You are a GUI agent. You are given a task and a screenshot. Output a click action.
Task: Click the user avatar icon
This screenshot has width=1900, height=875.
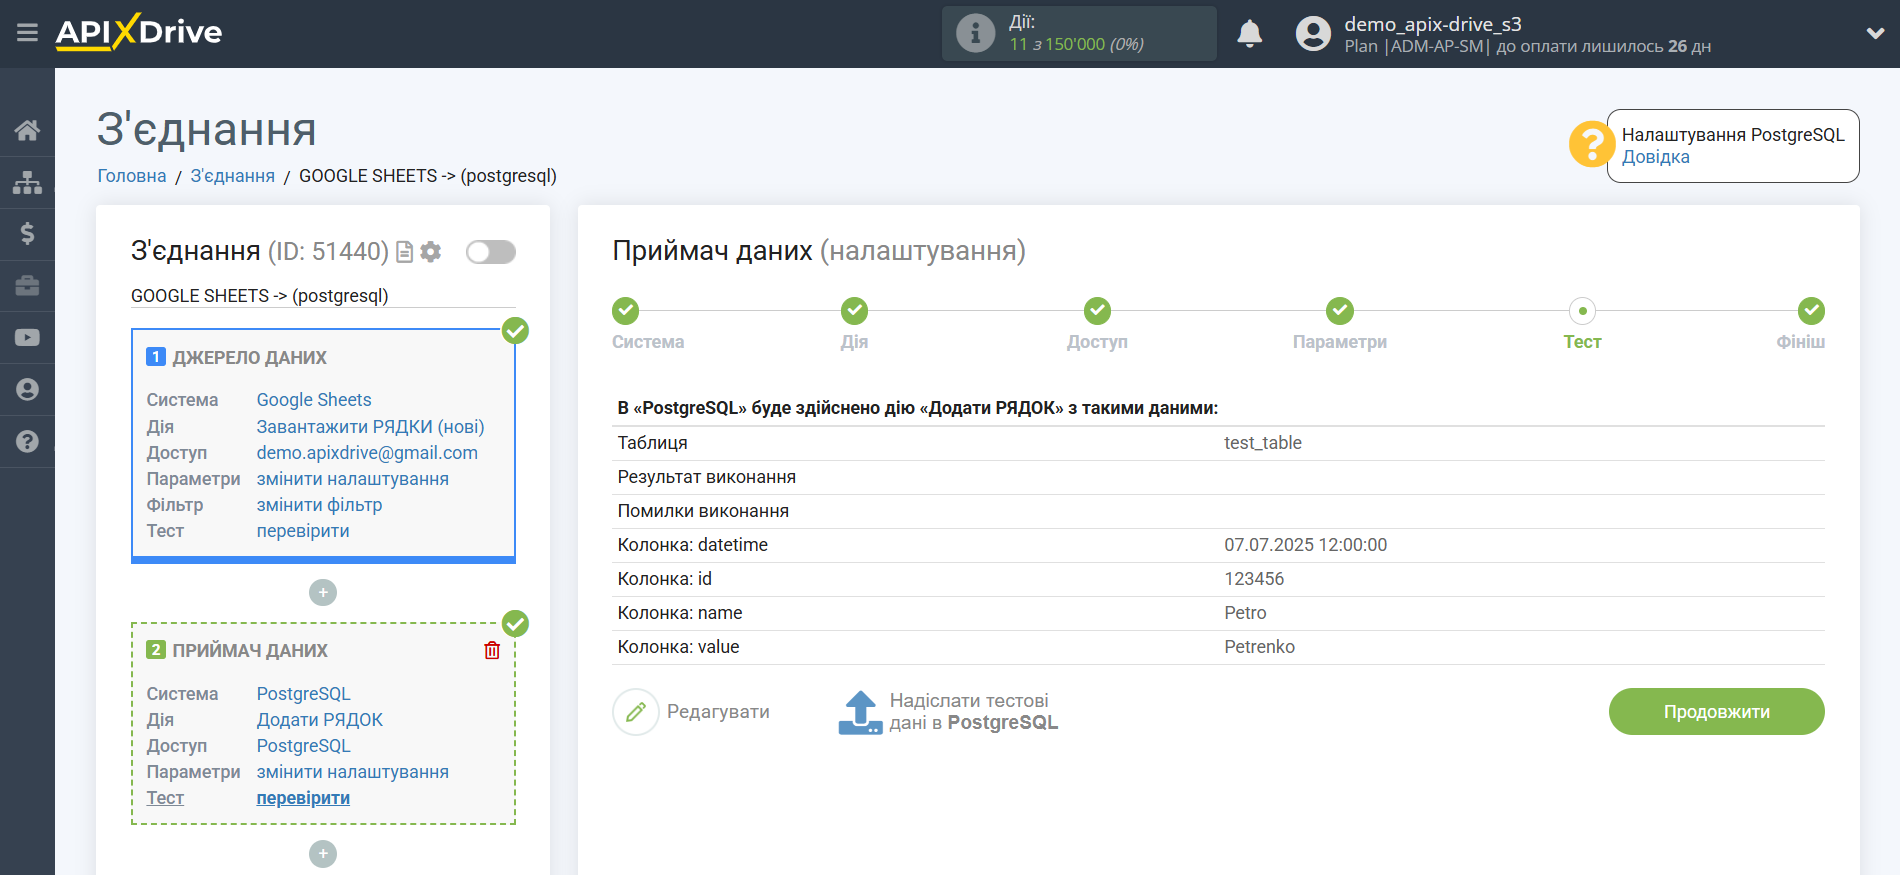tap(1313, 34)
